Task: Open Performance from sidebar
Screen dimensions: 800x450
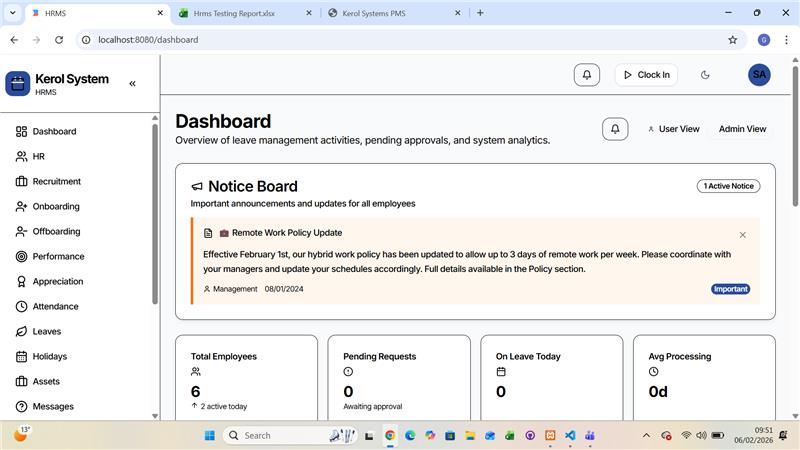Action: pyautogui.click(x=58, y=257)
